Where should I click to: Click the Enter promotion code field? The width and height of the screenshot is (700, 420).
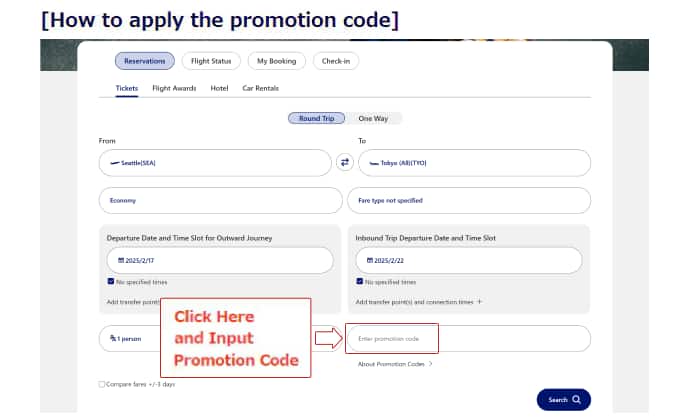pyautogui.click(x=392, y=339)
